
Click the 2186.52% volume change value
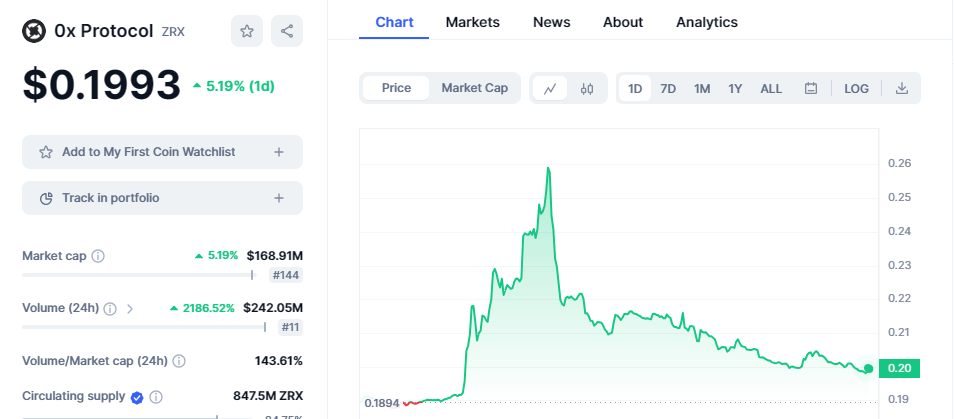[202, 308]
